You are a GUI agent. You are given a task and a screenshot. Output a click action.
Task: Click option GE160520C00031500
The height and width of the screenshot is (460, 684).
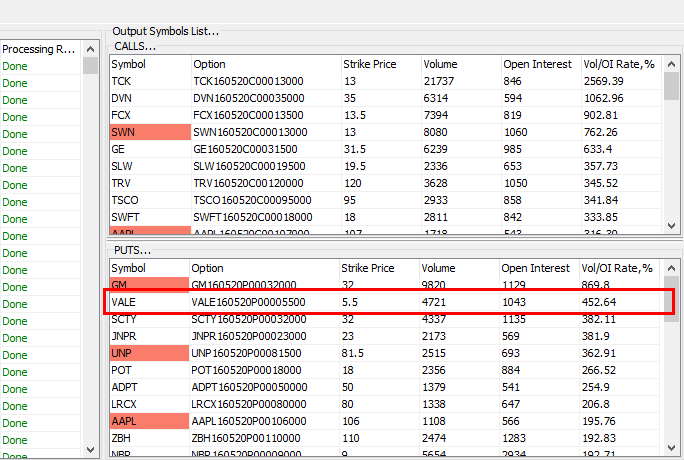tap(245, 149)
